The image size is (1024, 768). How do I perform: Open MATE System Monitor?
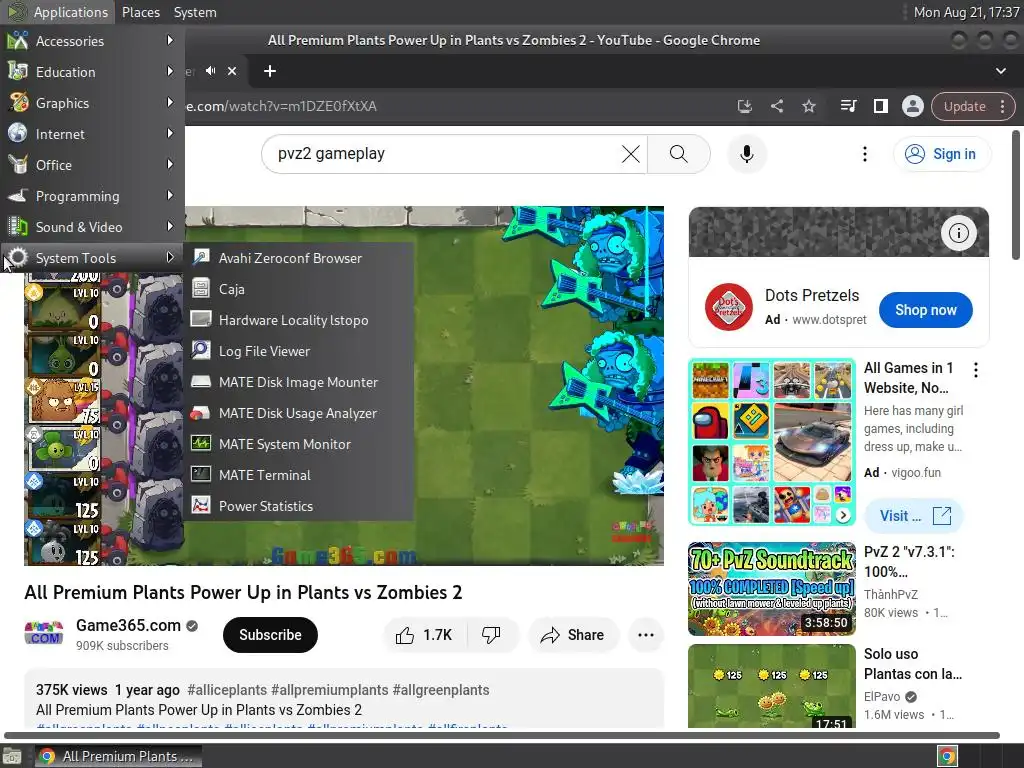(299, 444)
